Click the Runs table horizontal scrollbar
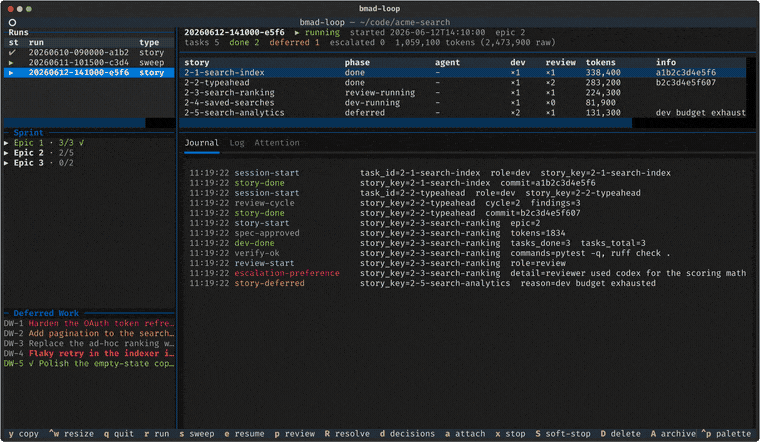Image resolution: width=760 pixels, height=442 pixels. 89,123
